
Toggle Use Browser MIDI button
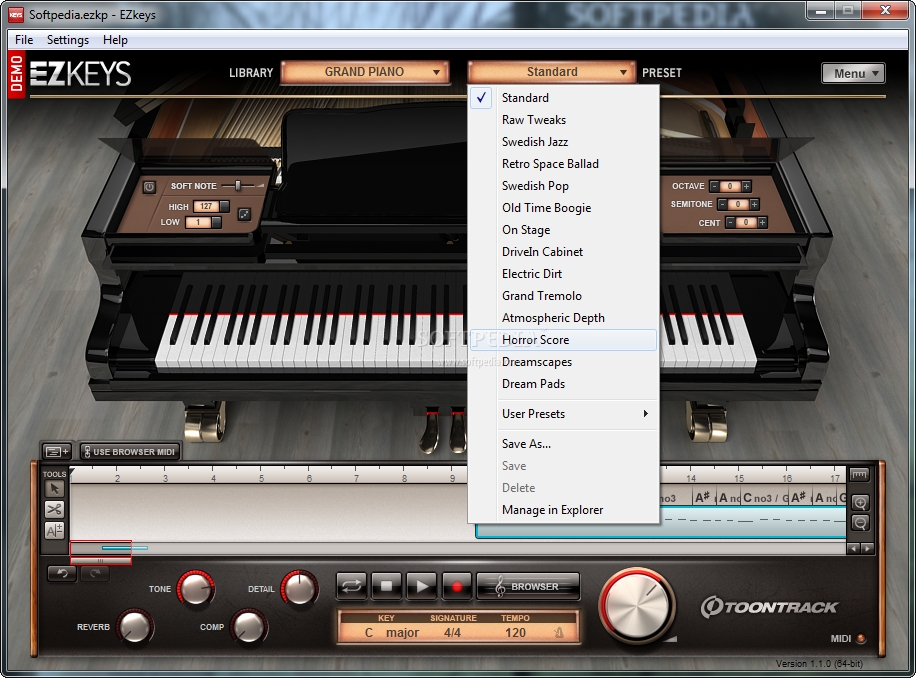click(x=129, y=451)
